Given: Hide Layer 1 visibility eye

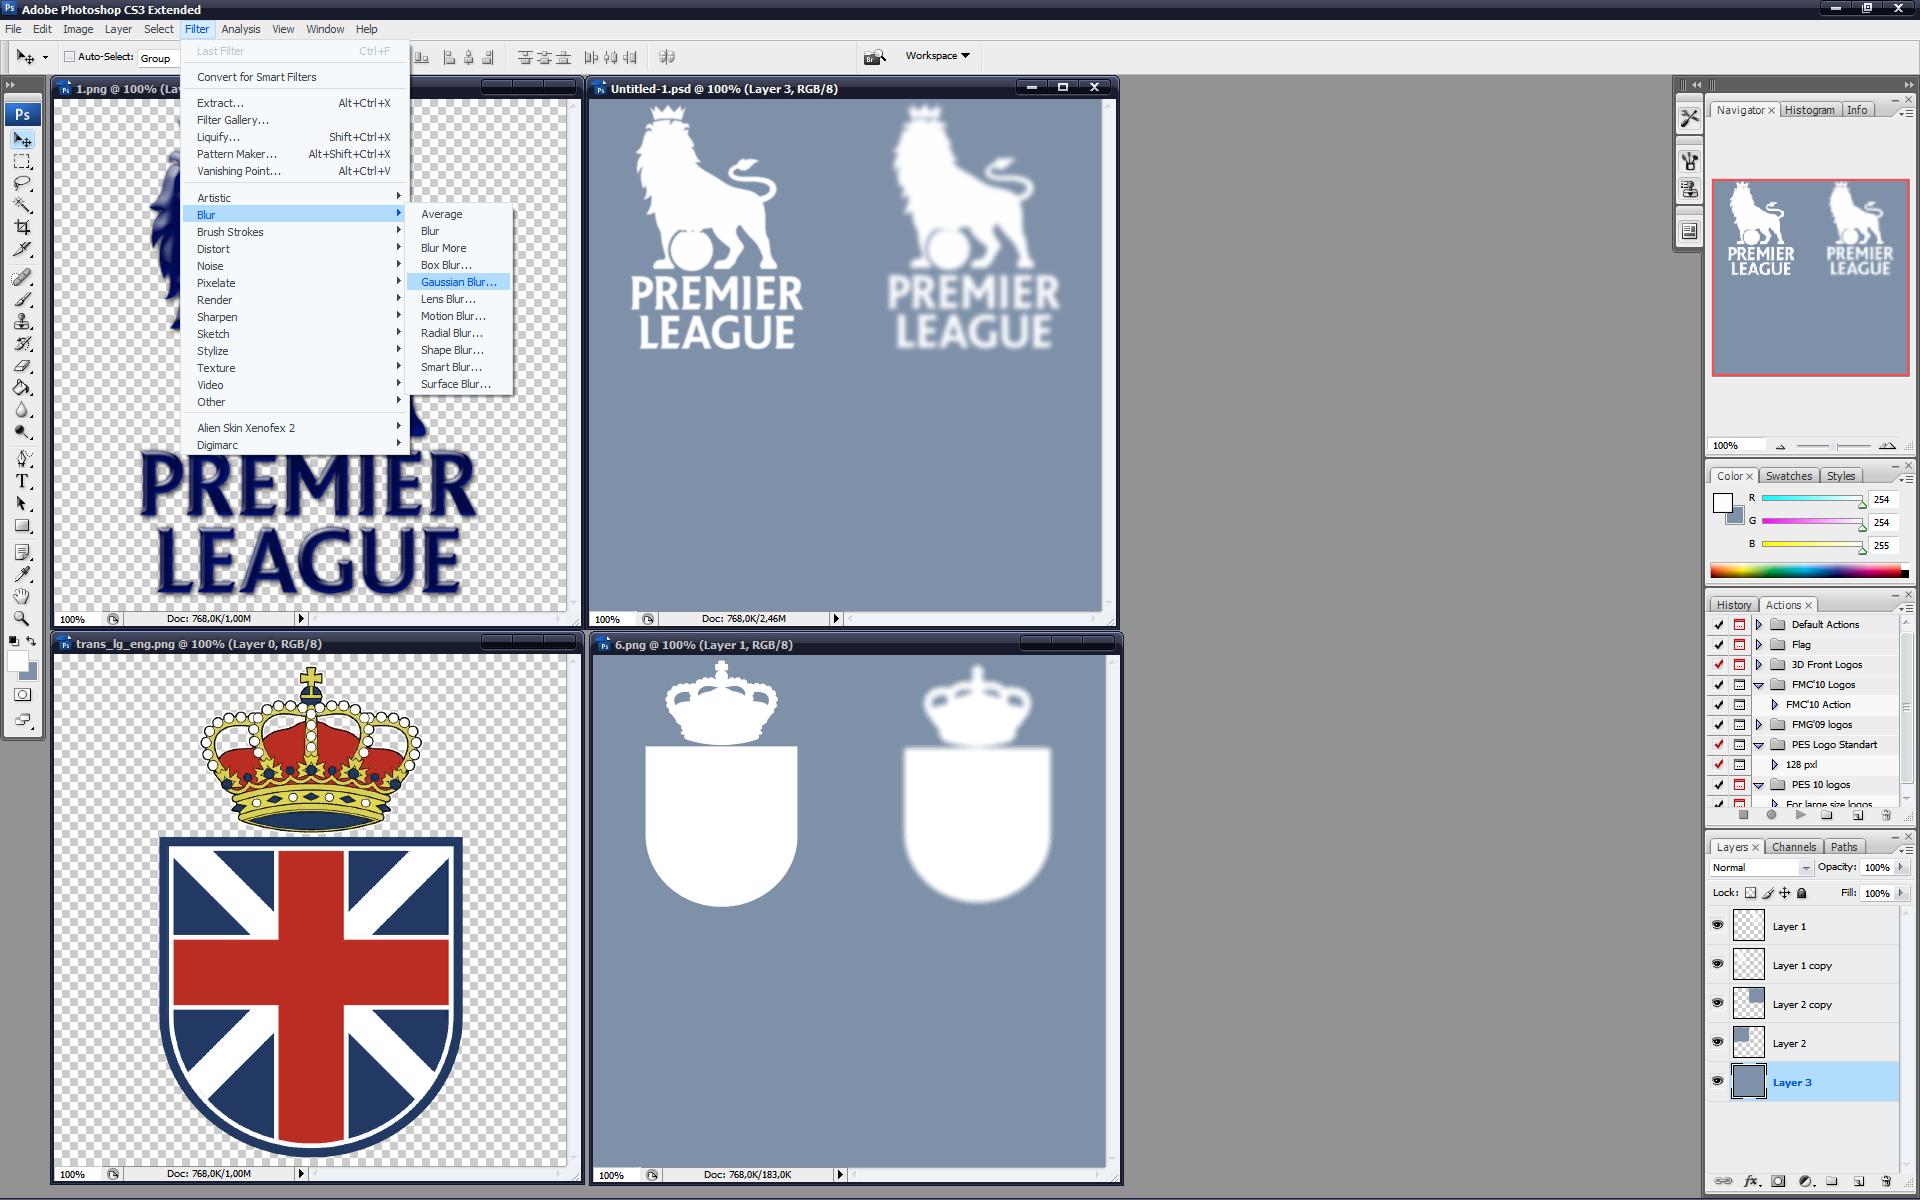Looking at the screenshot, I should (1718, 925).
